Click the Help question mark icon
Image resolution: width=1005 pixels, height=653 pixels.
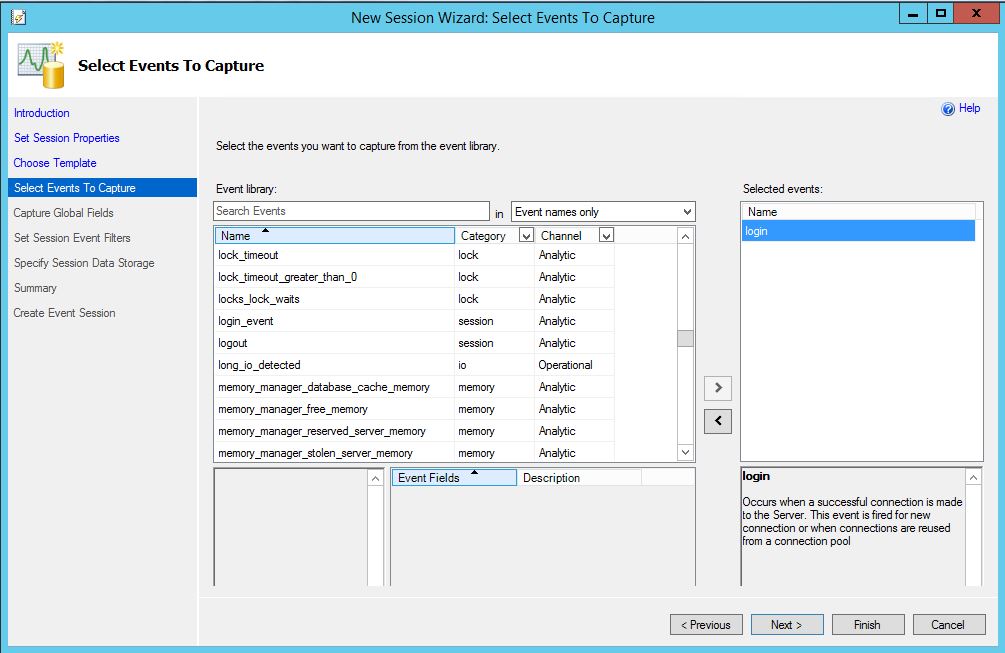point(947,109)
